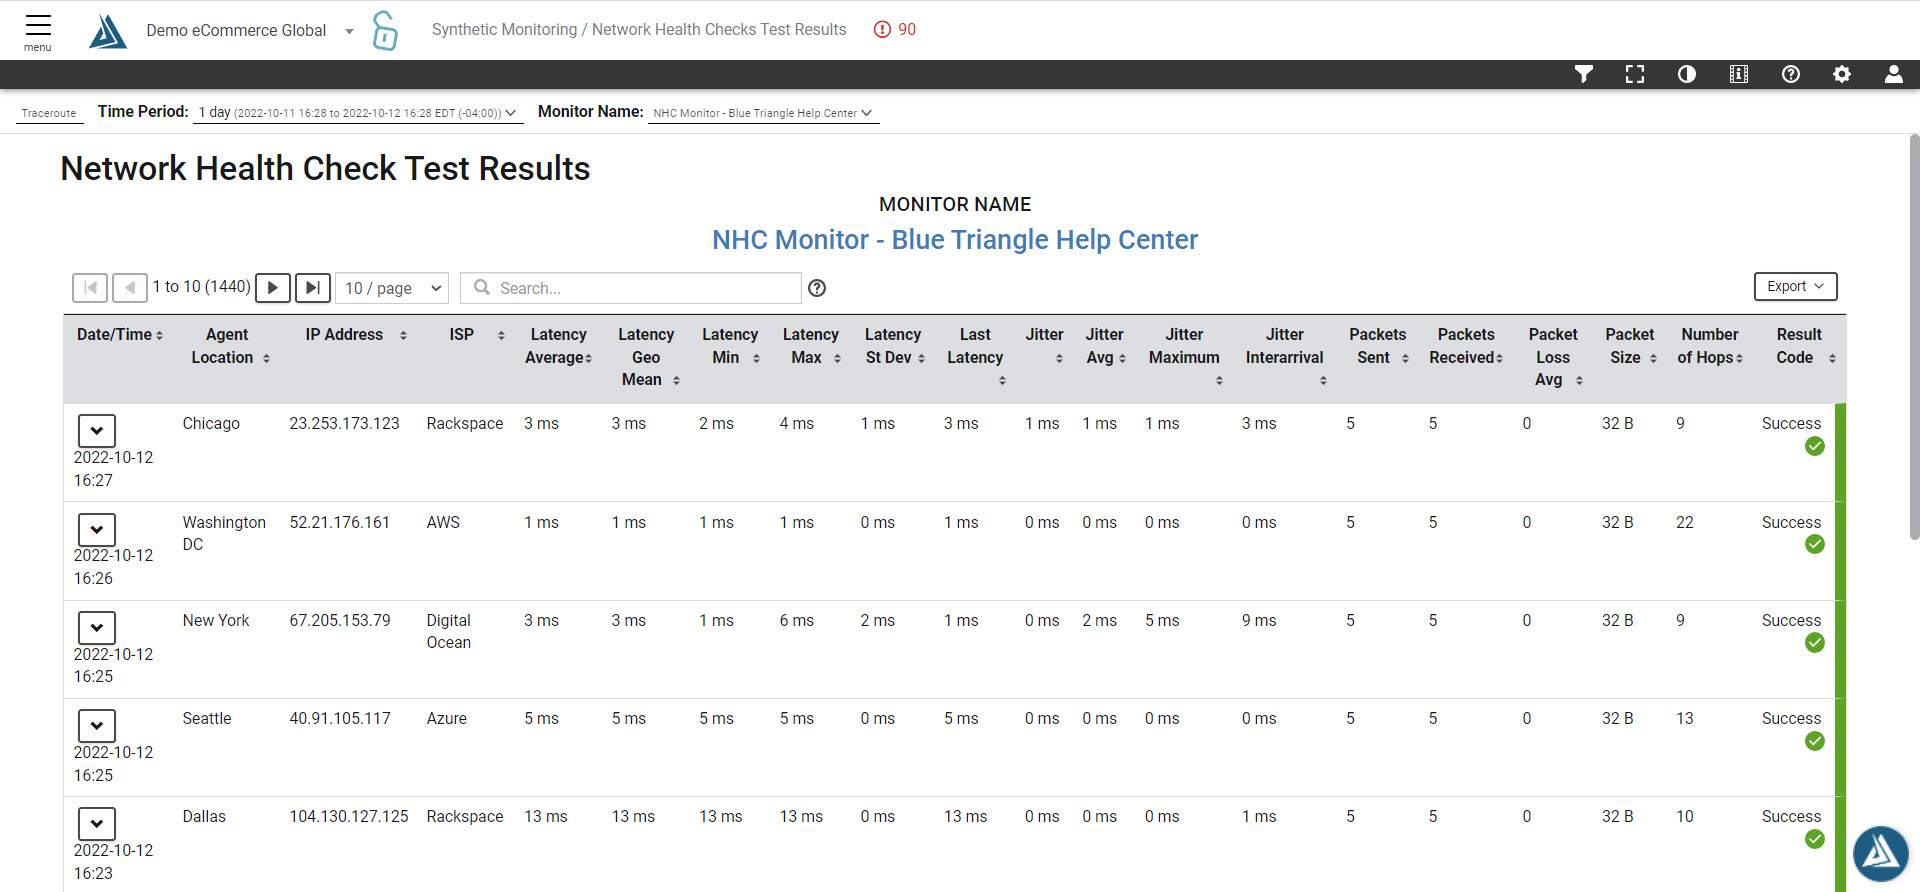Screen dimensions: 1920x892
Task: Click the Blue Triangle chat bubble icon
Action: point(1880,853)
